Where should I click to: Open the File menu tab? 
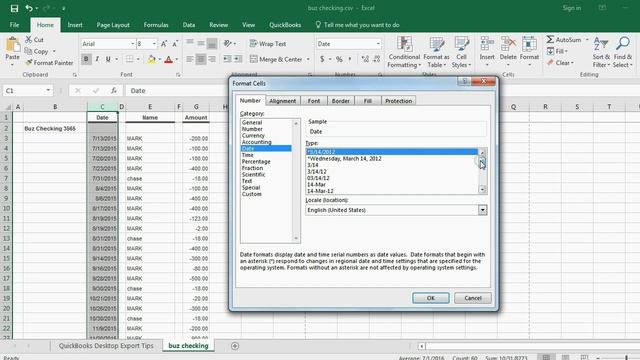(x=14, y=25)
